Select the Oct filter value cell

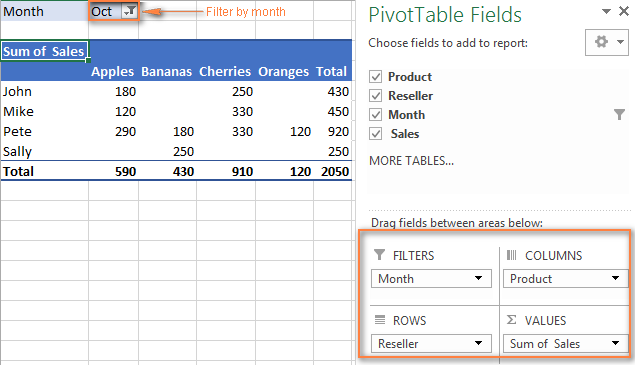pyautogui.click(x=105, y=11)
